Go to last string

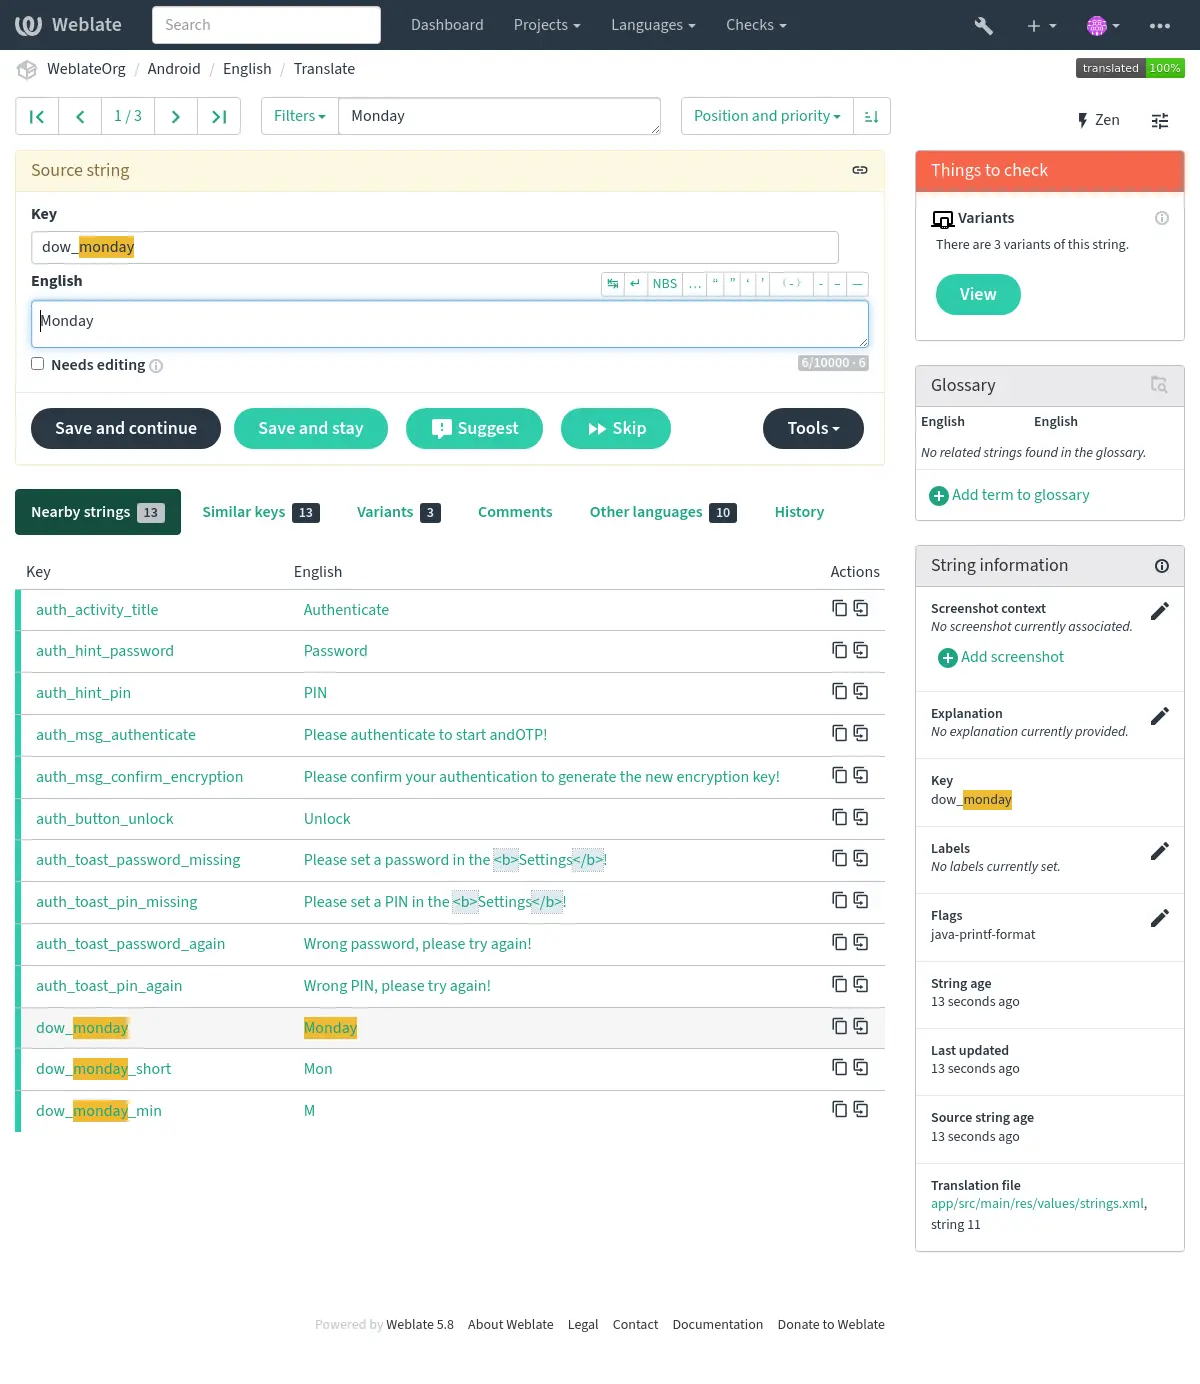point(219,116)
